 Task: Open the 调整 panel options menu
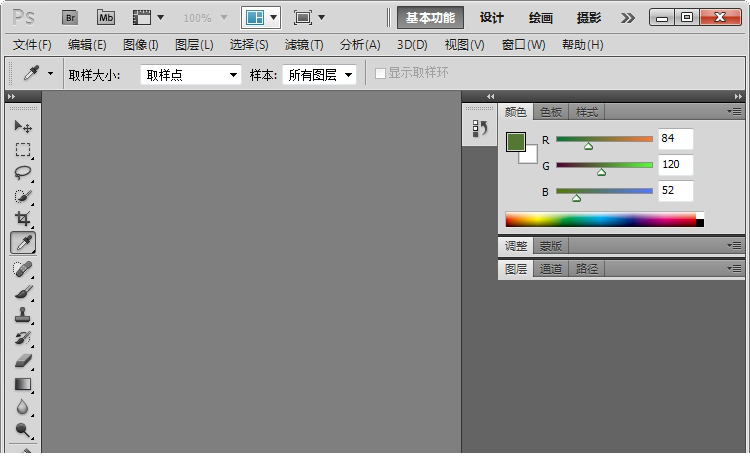coord(734,245)
